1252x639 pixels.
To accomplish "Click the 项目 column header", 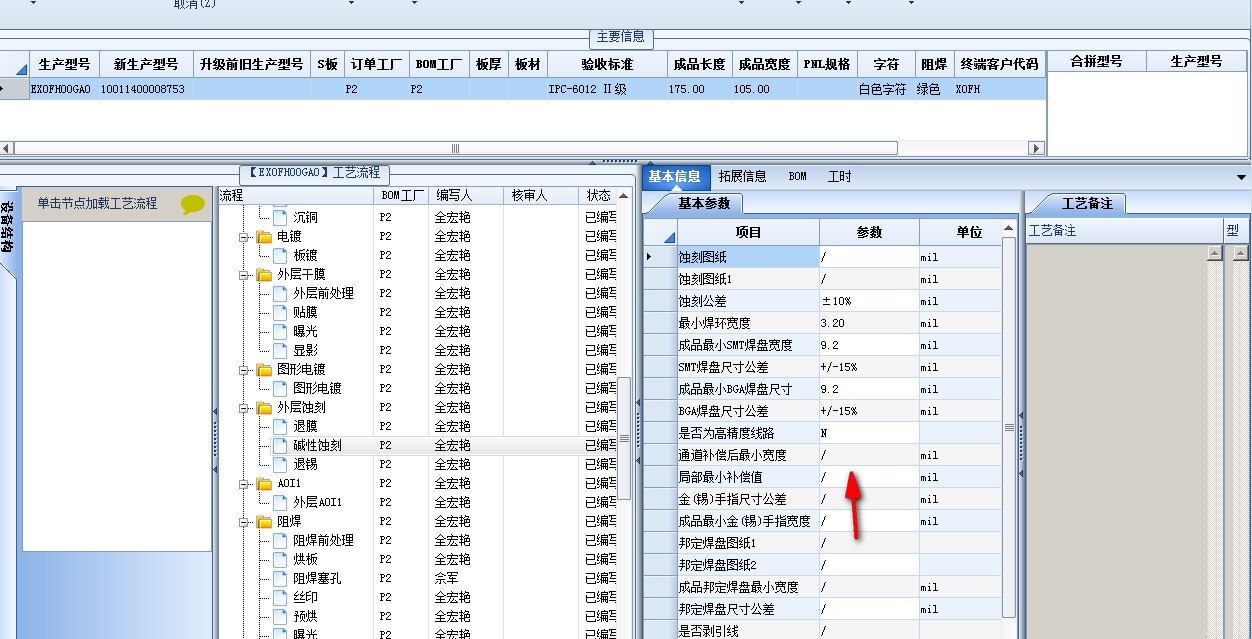I will pyautogui.click(x=748, y=232).
